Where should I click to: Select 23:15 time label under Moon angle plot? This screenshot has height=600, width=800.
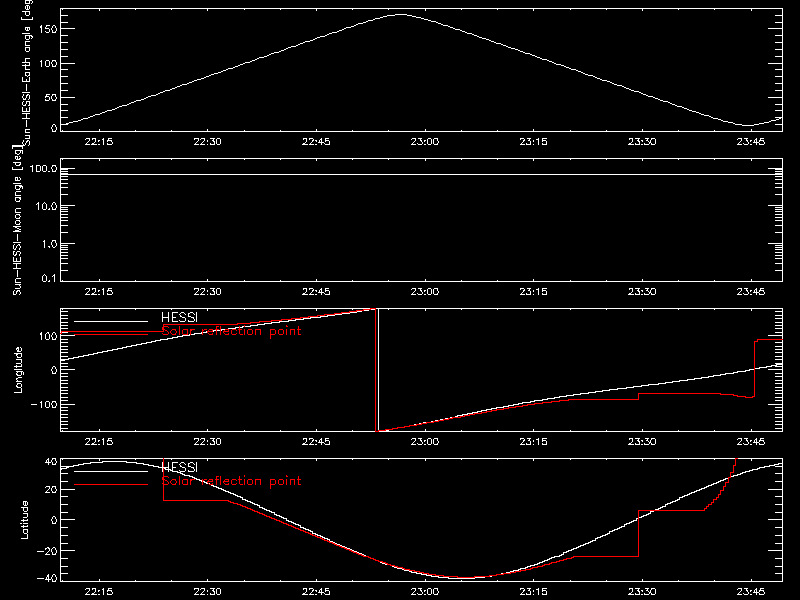coord(533,292)
